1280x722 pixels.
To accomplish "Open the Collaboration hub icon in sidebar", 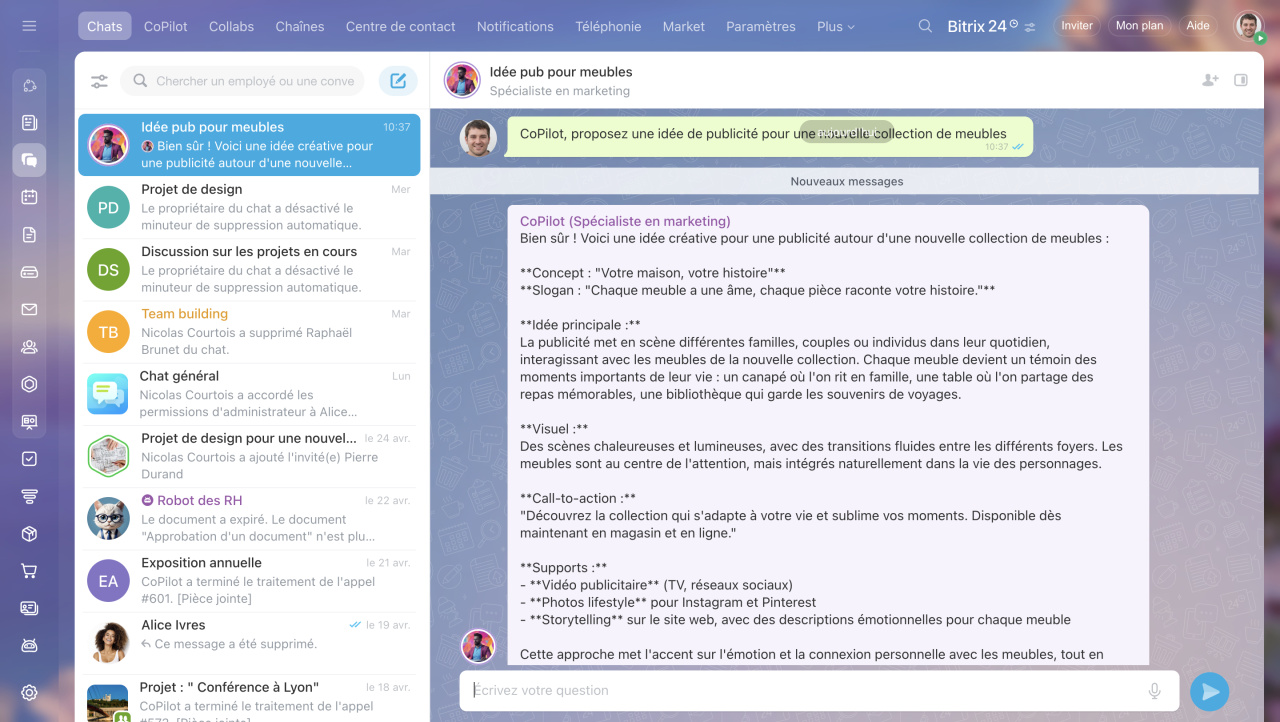I will (29, 85).
